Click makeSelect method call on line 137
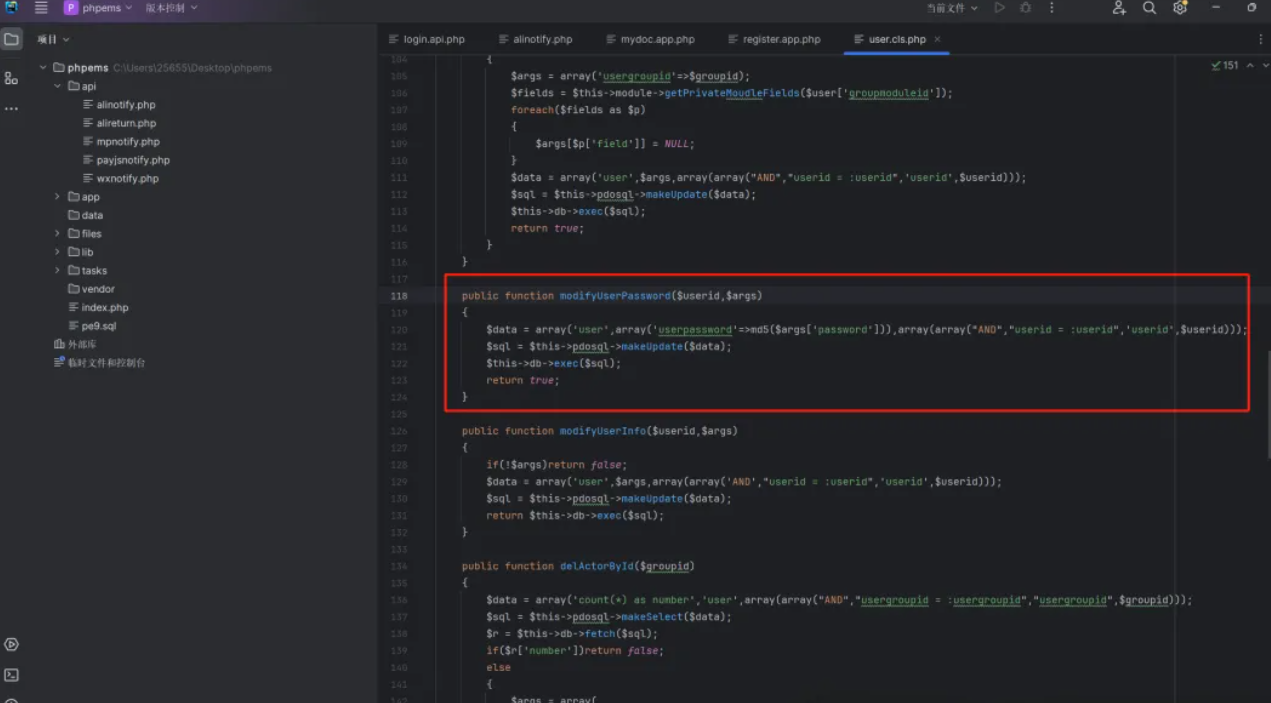Viewport: 1271px width, 703px height. [652, 617]
